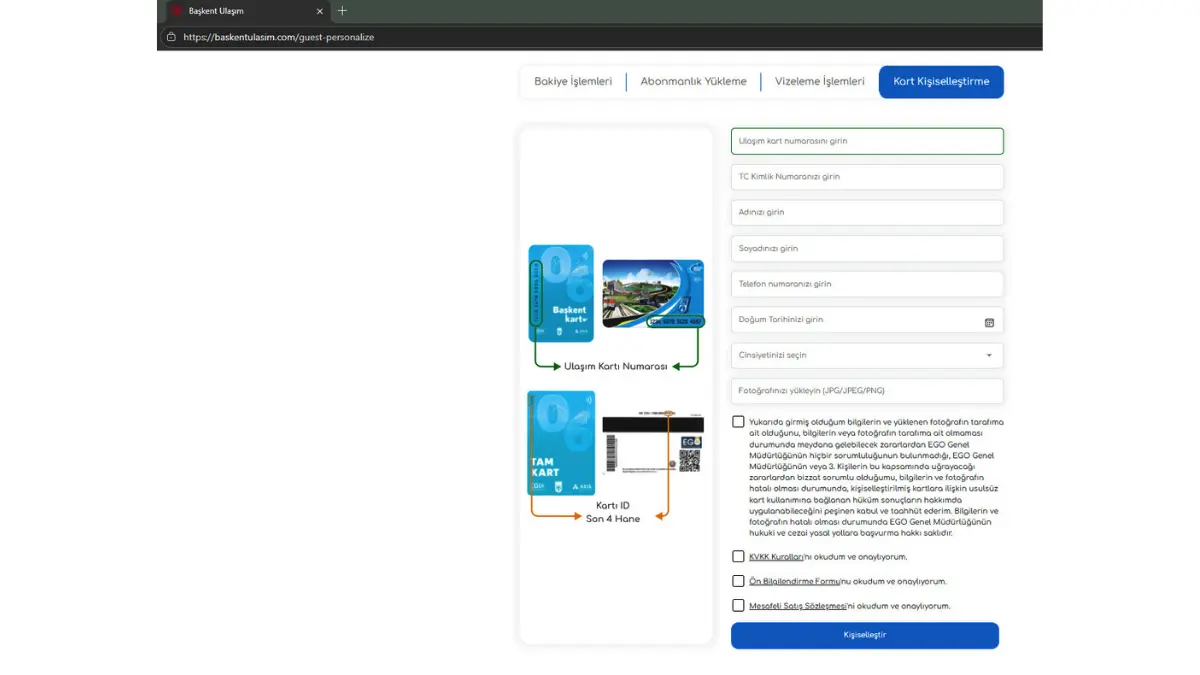Close the Başkent Ulaşım browser tab
Viewport: 1200px width, 675px height.
point(320,11)
